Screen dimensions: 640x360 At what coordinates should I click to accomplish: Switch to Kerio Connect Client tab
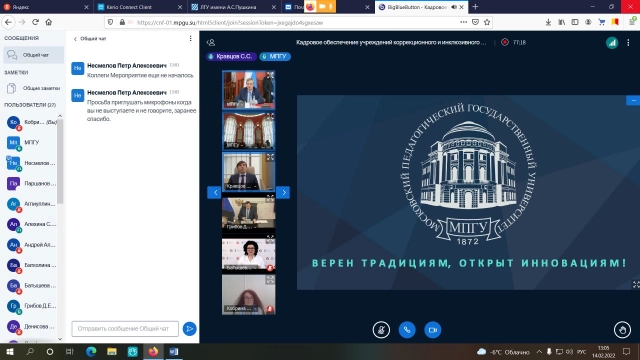140,7
